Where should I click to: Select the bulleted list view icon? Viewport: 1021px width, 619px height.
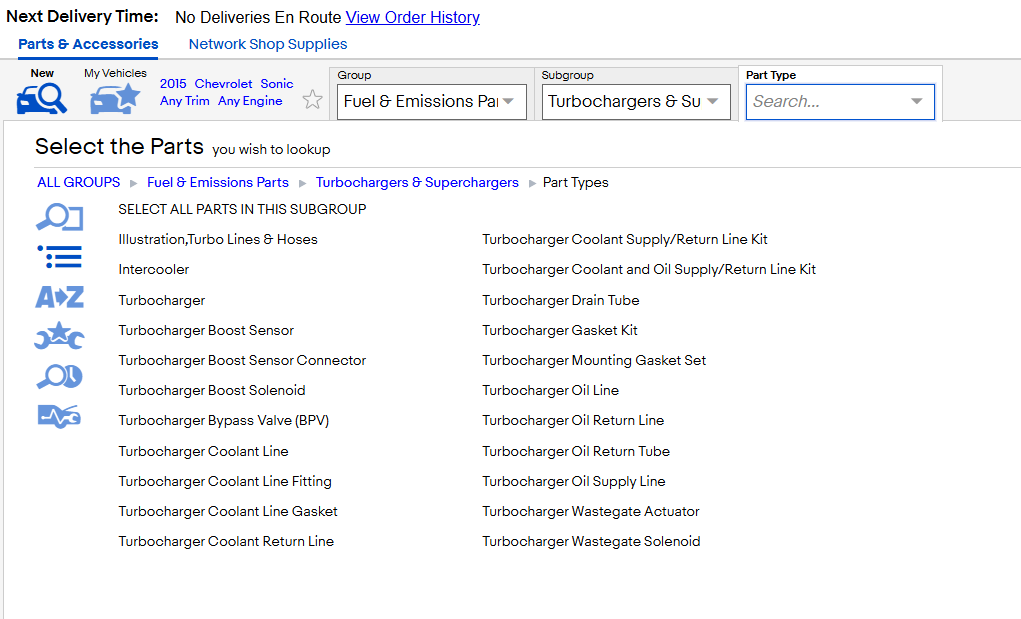59,256
